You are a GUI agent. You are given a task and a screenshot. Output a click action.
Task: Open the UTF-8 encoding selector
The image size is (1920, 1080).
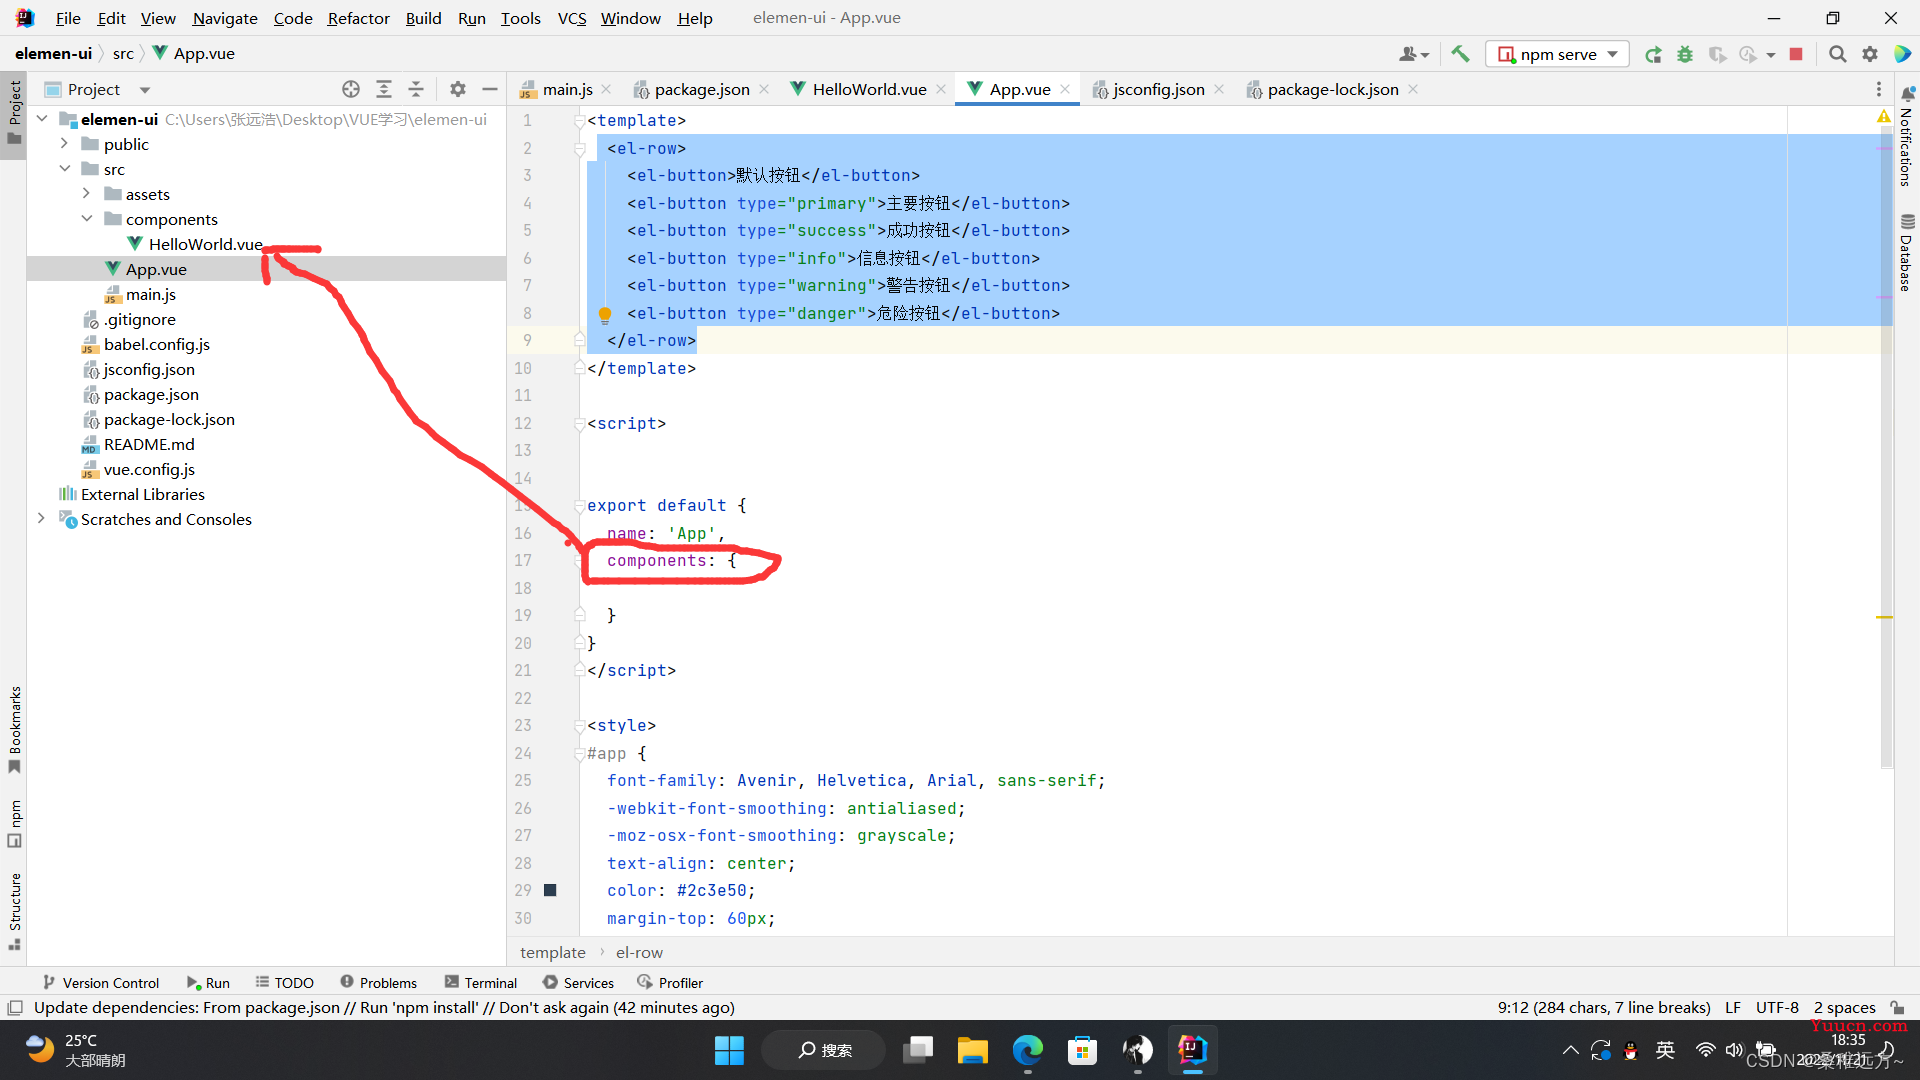(1777, 1007)
